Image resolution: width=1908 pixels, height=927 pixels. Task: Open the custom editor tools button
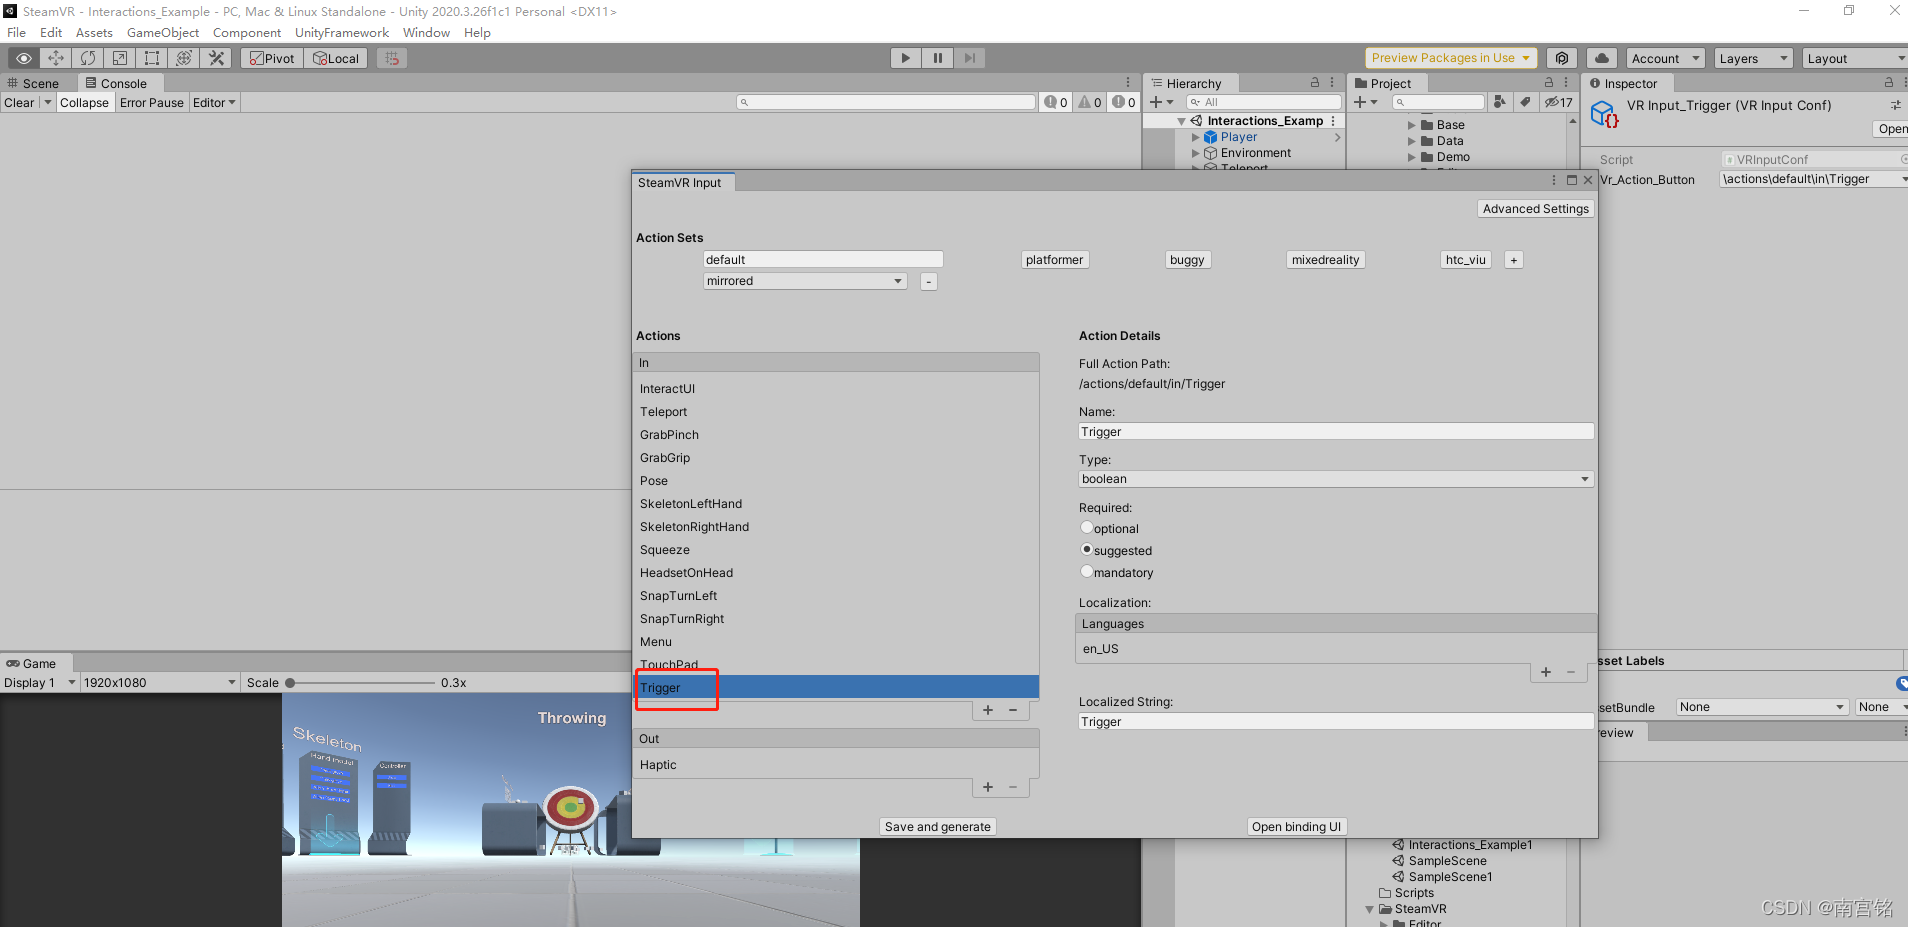point(216,58)
